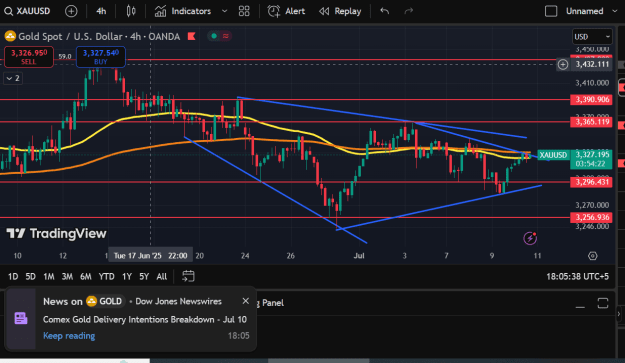Undo the last chart action
Screen dimensions: 625x363
(385, 11)
